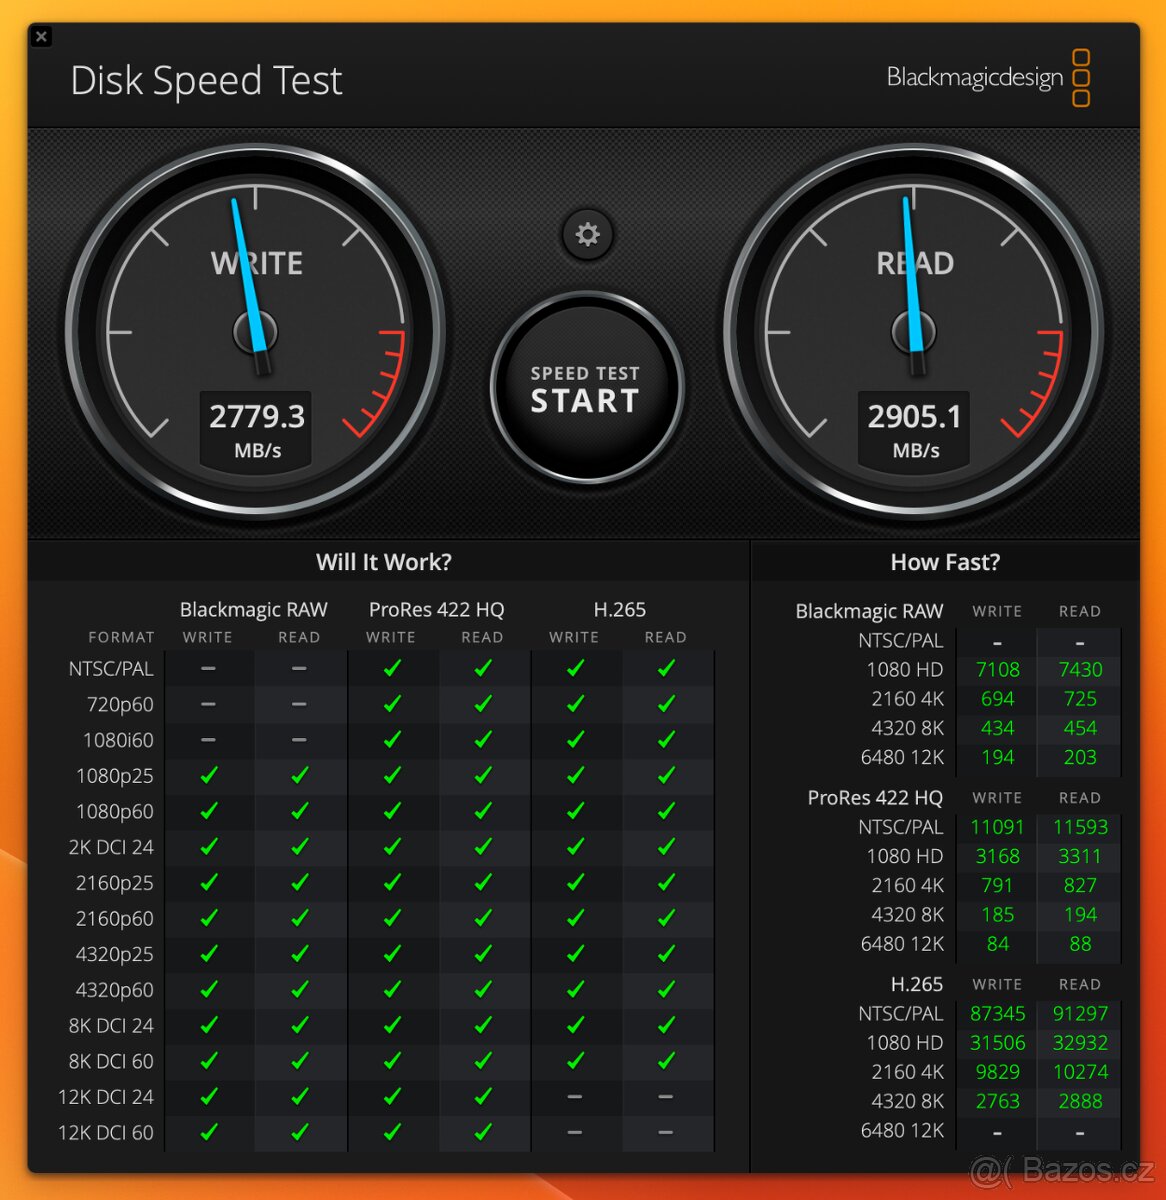Click ProRes 422 HQ read checkmark for 2160p60
Viewport: 1166px width, 1200px height.
pos(483,918)
